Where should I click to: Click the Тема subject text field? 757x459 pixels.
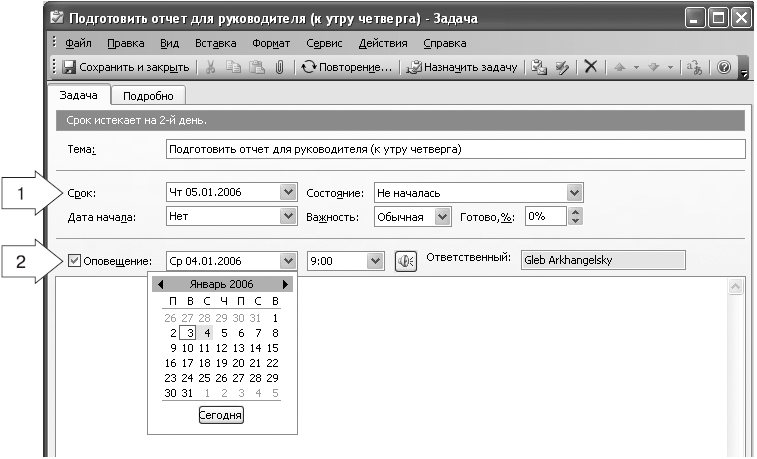[x=455, y=149]
